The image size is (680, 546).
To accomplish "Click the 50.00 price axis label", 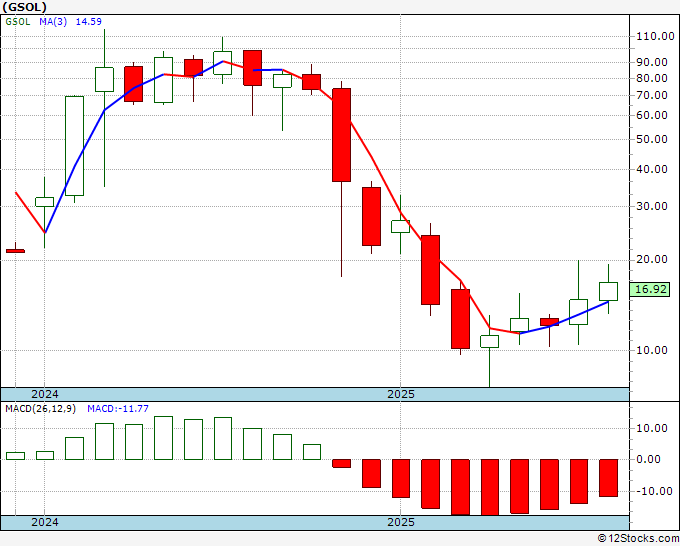I will pyautogui.click(x=652, y=140).
